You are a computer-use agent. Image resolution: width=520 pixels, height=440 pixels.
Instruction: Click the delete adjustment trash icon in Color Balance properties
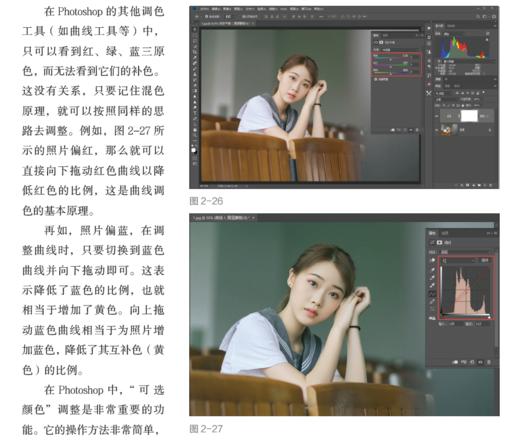click(x=417, y=130)
